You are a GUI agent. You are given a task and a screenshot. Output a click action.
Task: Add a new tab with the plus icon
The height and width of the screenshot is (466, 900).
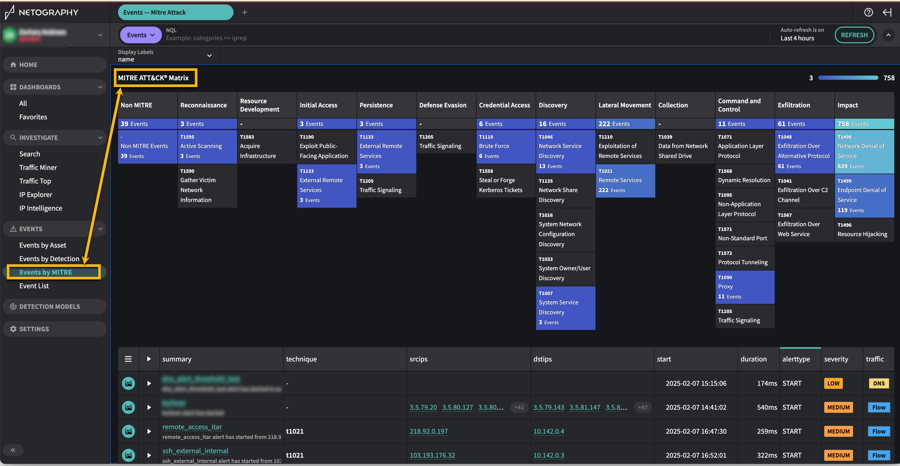[x=244, y=13]
